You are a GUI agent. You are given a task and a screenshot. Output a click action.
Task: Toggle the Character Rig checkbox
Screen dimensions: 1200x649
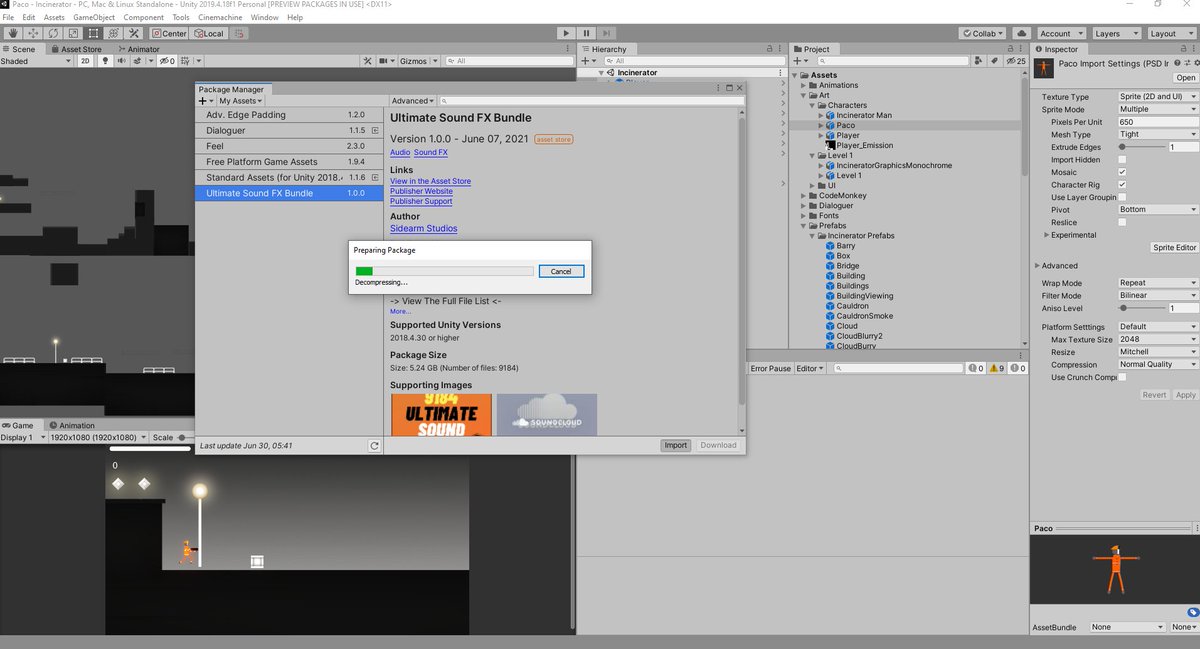tap(1122, 185)
